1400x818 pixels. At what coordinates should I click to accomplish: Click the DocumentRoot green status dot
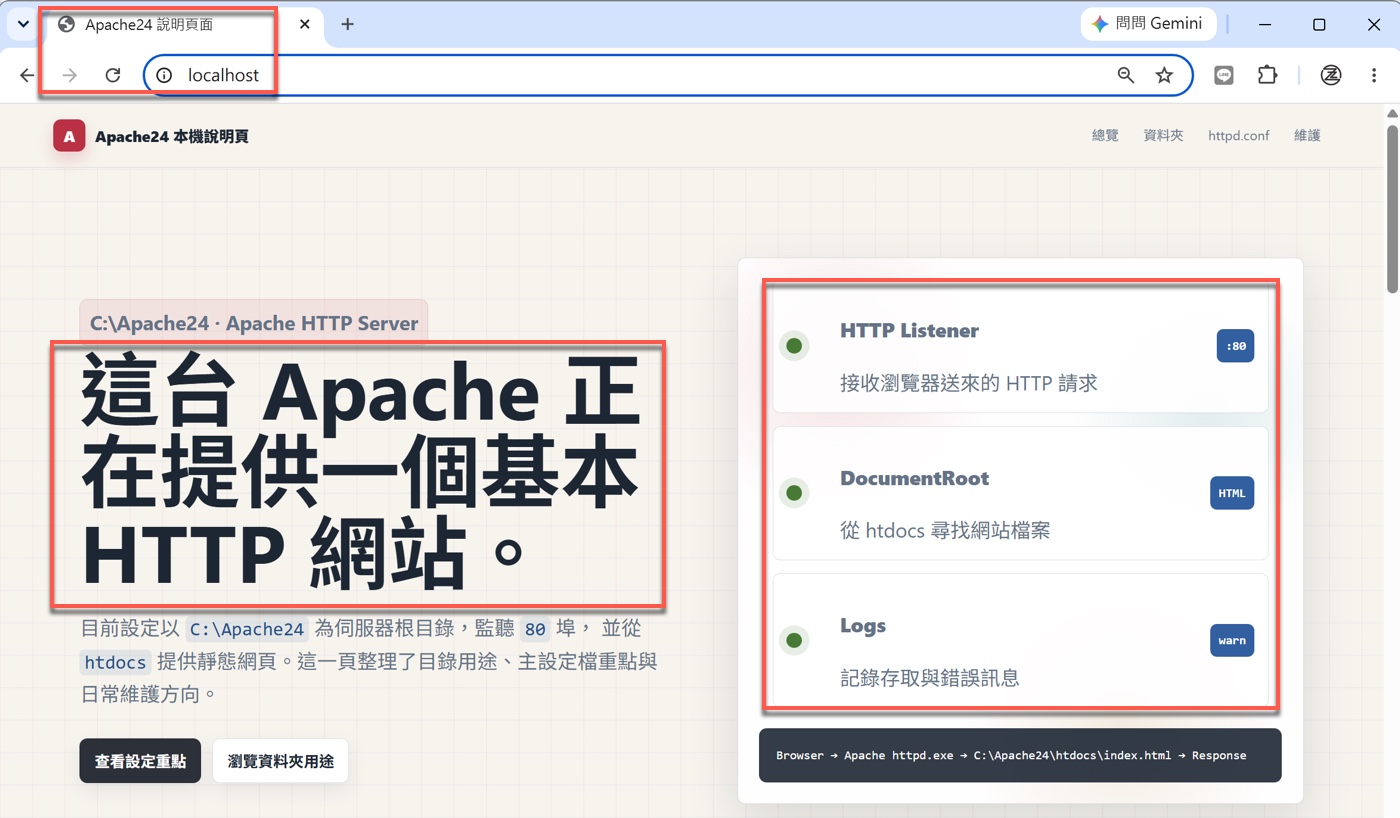(x=794, y=493)
